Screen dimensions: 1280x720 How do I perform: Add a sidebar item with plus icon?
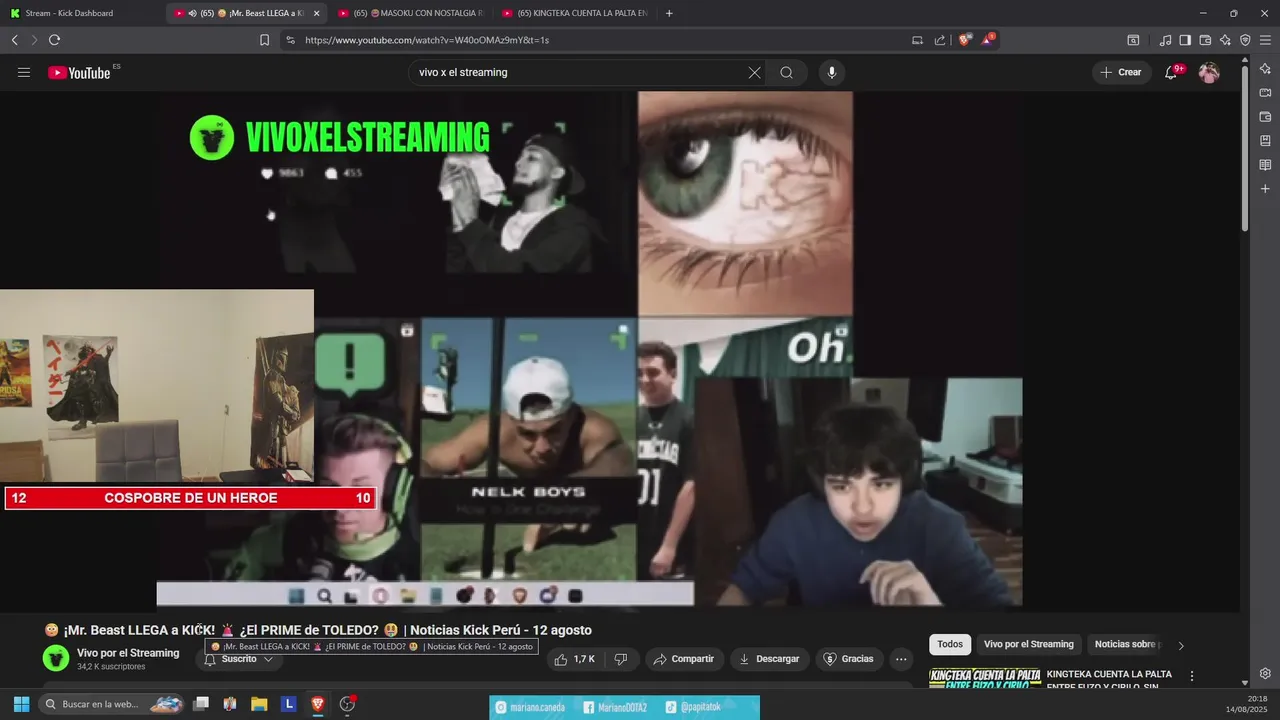(x=1265, y=189)
